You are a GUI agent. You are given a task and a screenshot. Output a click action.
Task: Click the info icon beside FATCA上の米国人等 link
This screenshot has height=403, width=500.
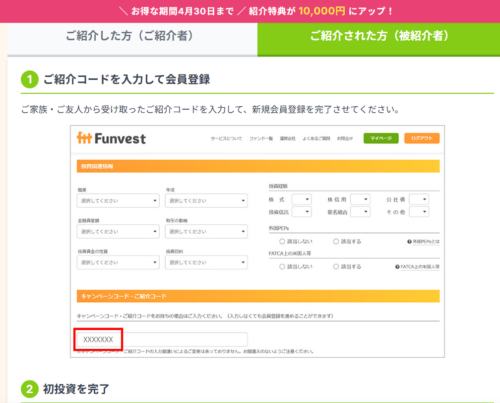[x=397, y=267]
